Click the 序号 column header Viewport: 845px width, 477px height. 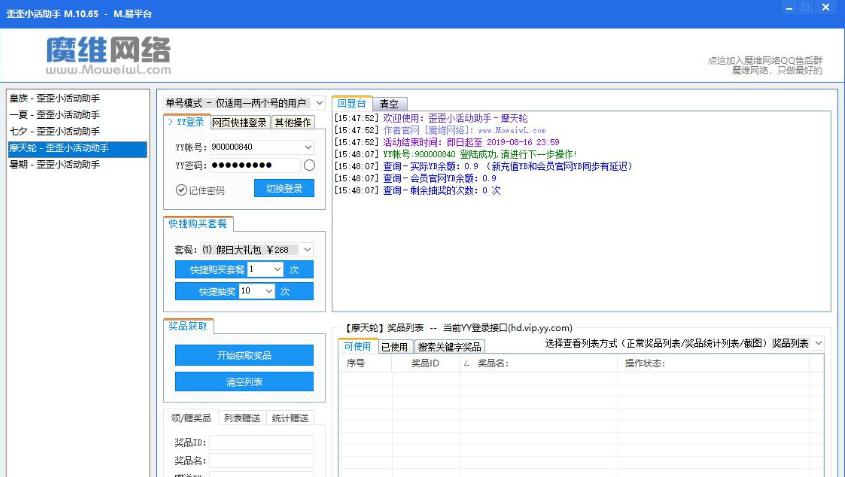coord(365,363)
